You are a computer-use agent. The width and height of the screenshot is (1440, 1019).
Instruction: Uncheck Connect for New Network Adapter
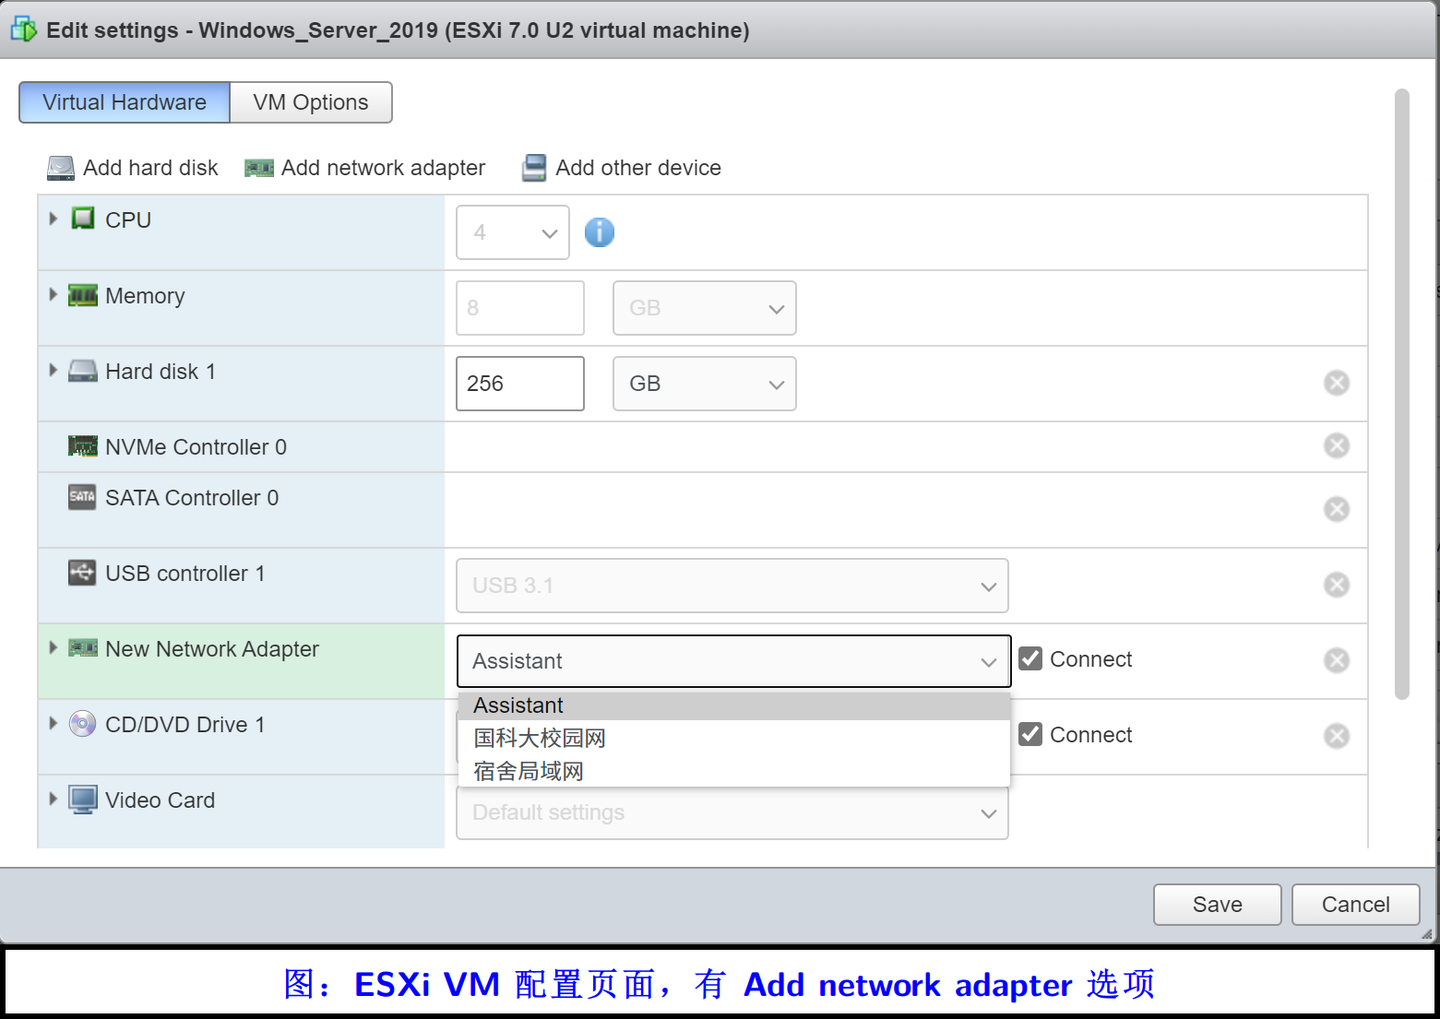click(x=1030, y=658)
